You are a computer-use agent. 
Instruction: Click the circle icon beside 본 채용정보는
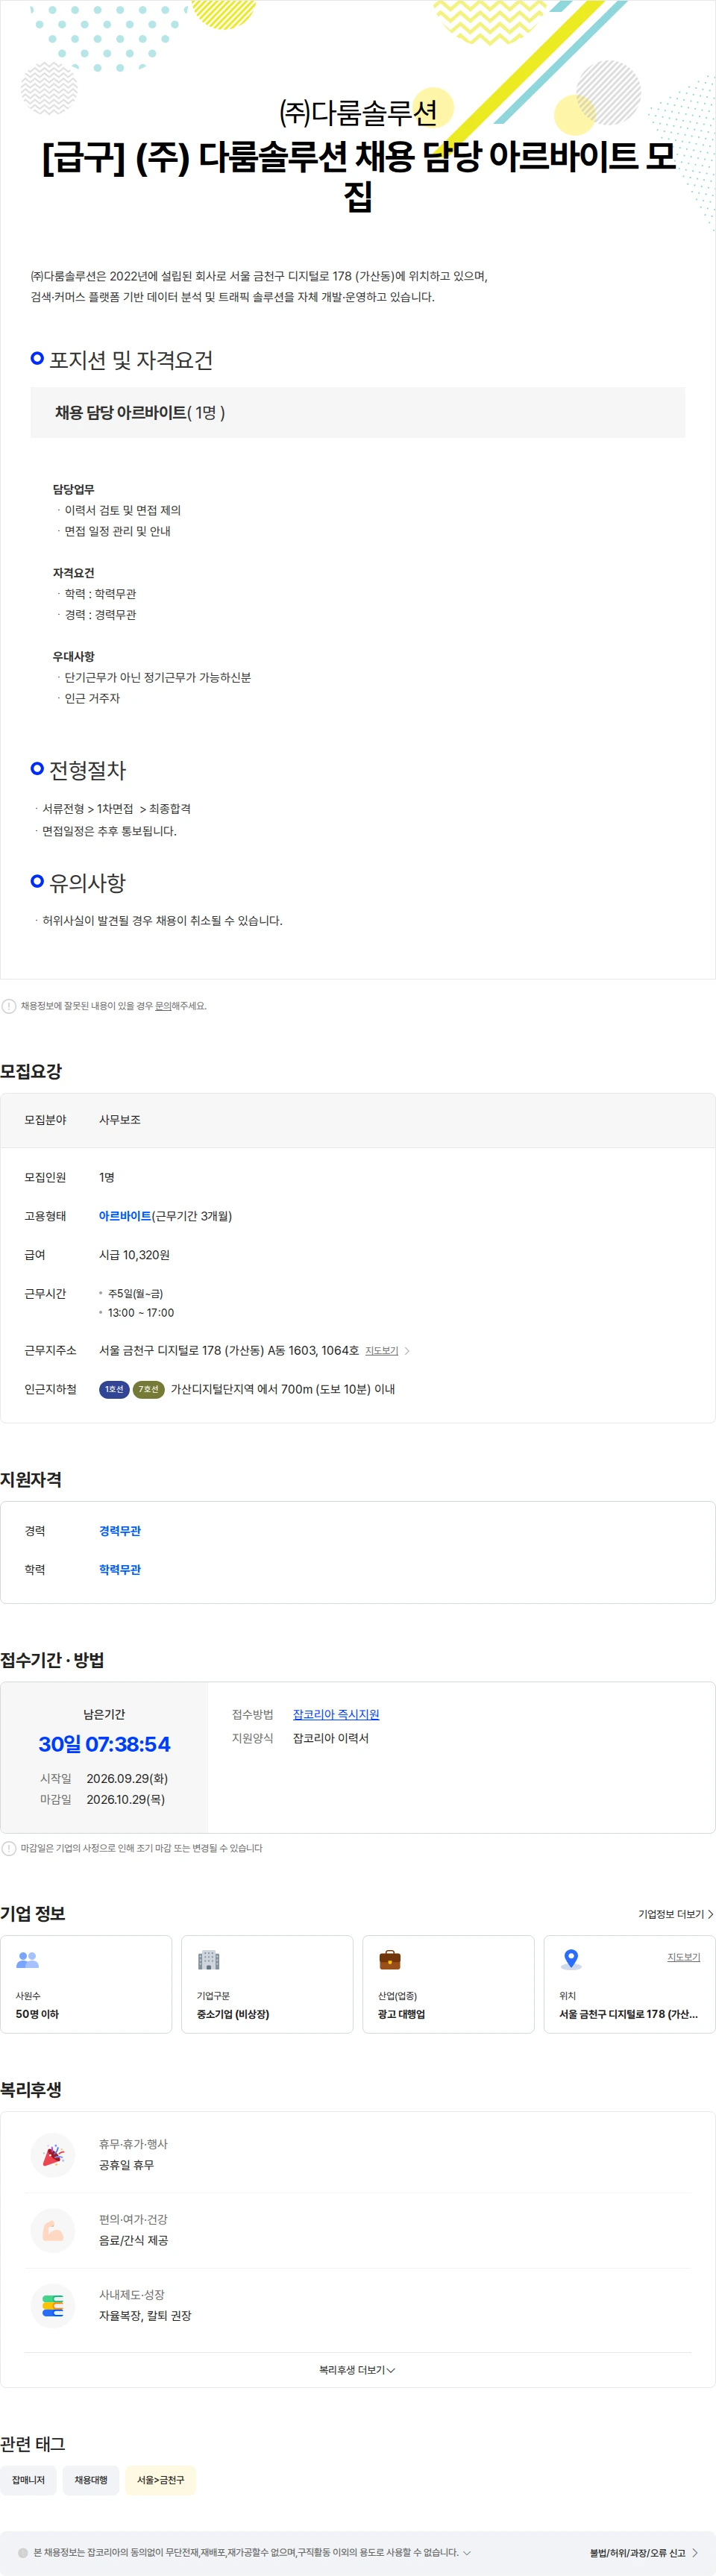[x=23, y=2552]
